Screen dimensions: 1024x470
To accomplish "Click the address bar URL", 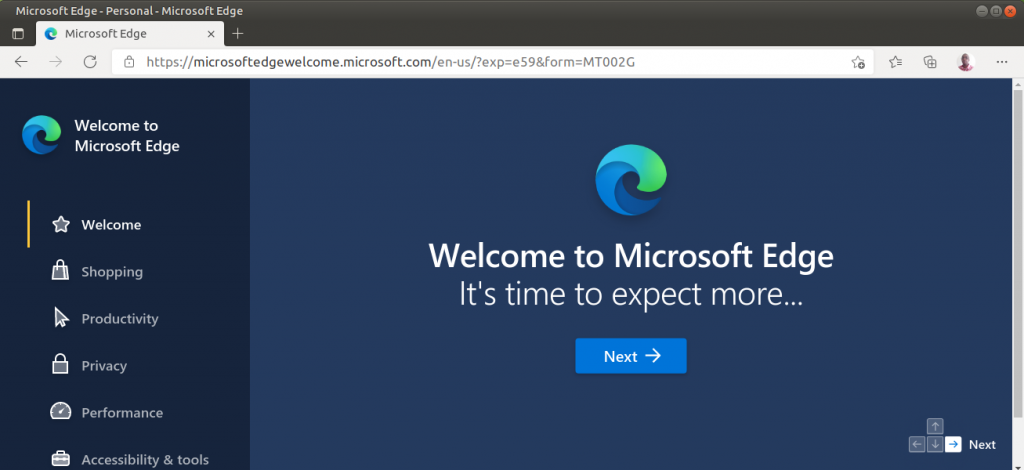I will (x=391, y=62).
